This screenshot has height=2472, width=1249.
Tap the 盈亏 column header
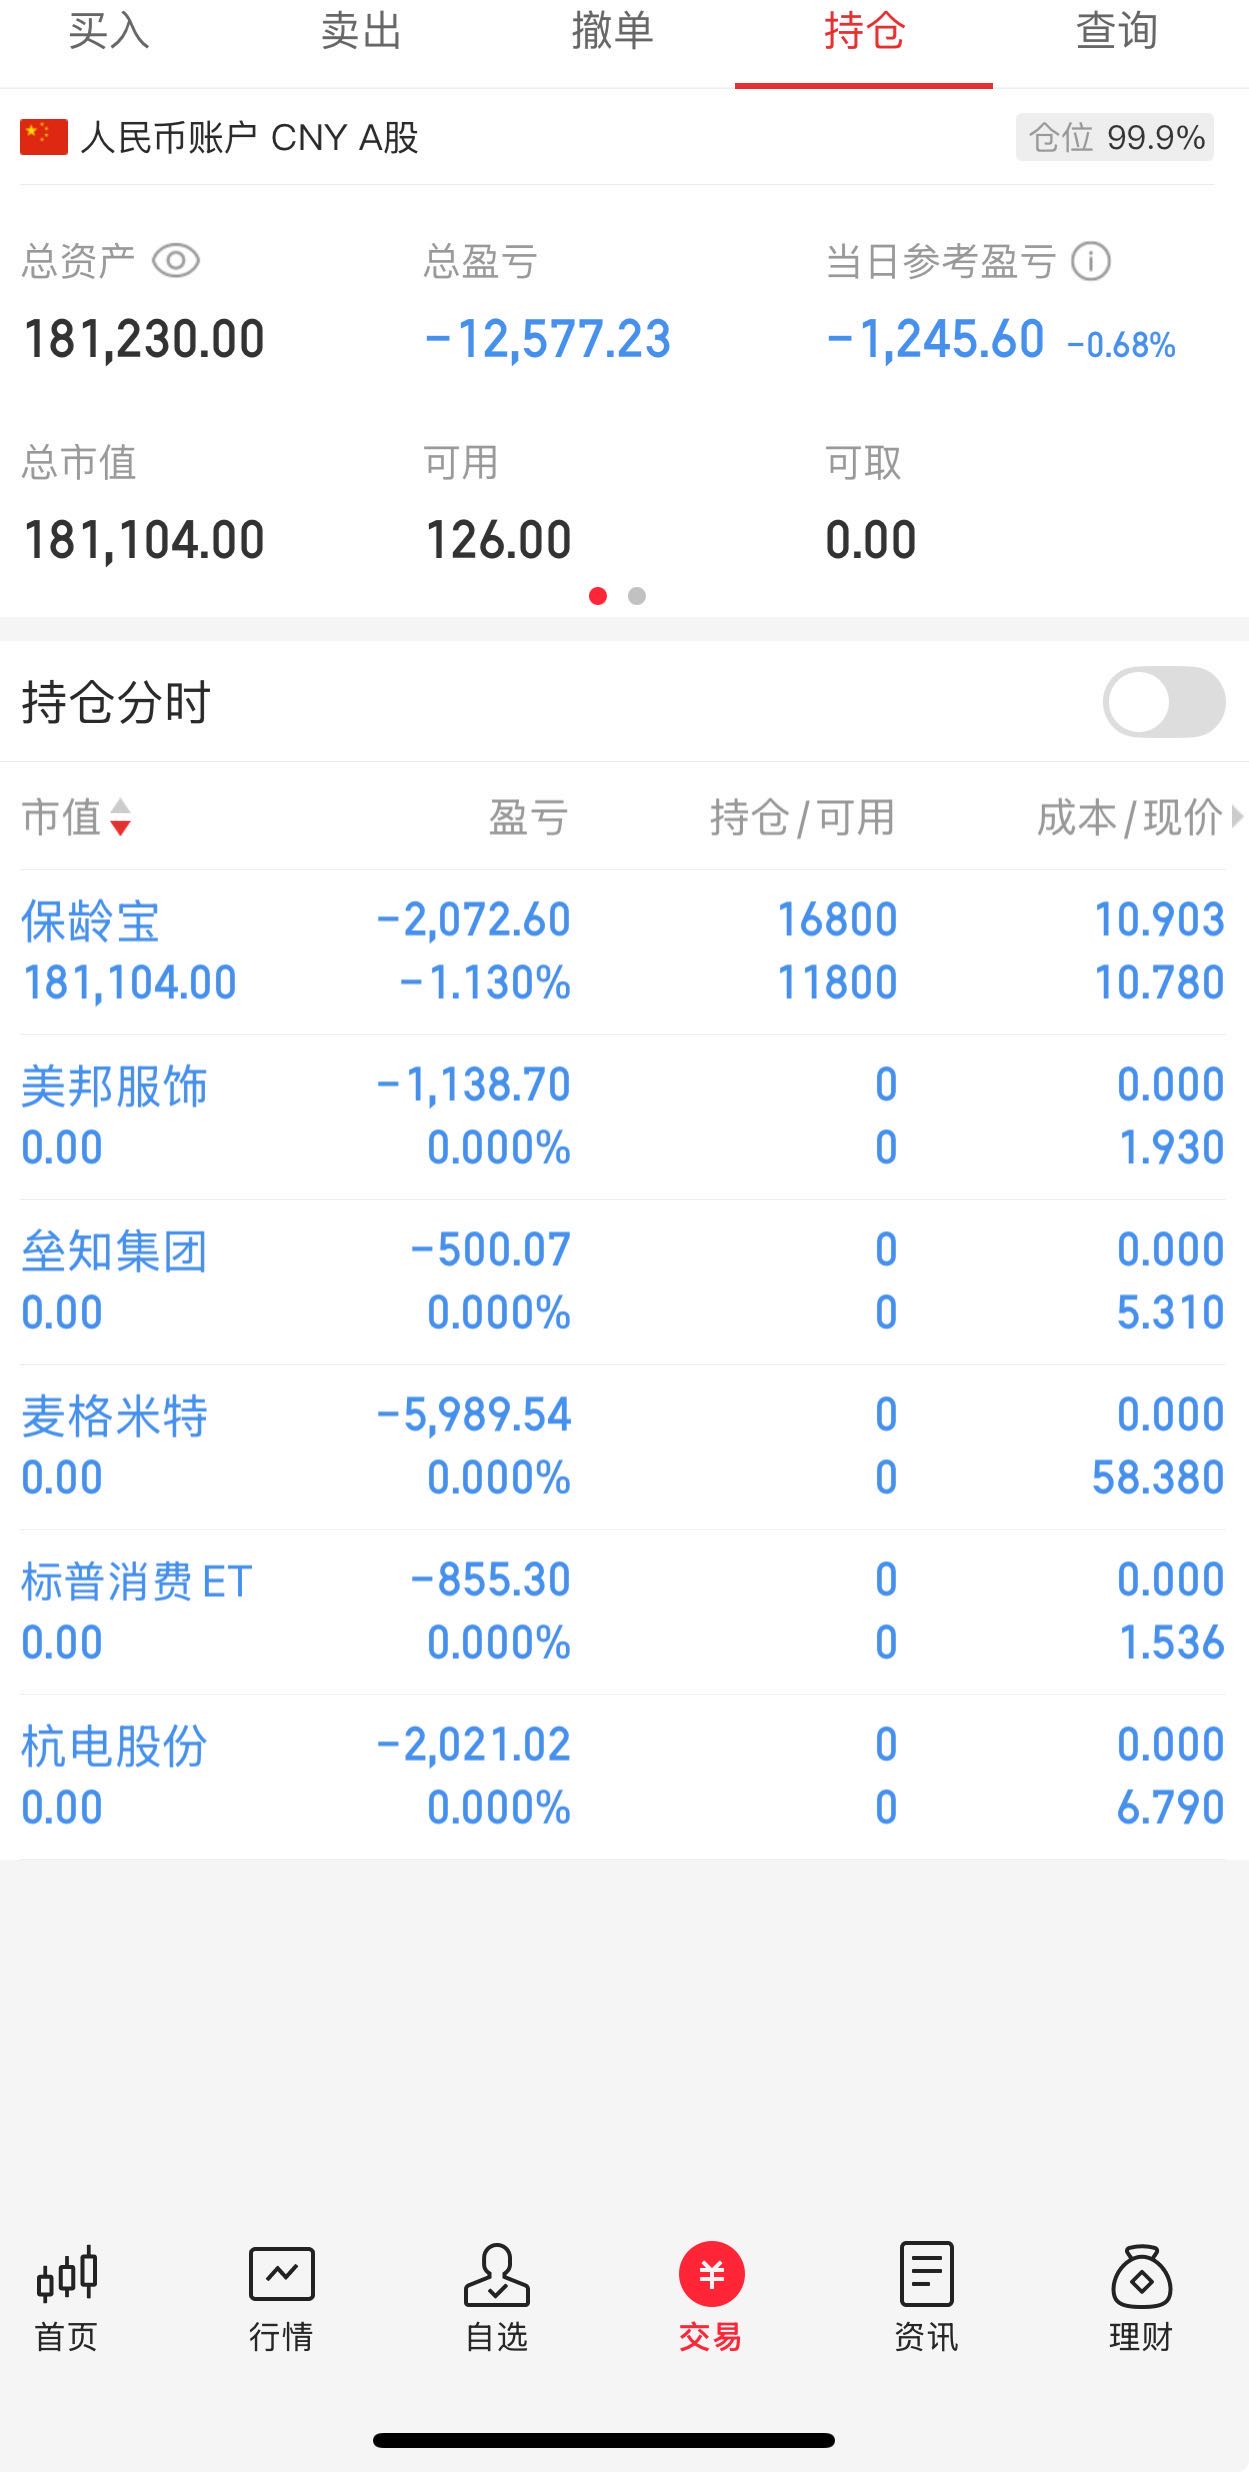pos(528,817)
